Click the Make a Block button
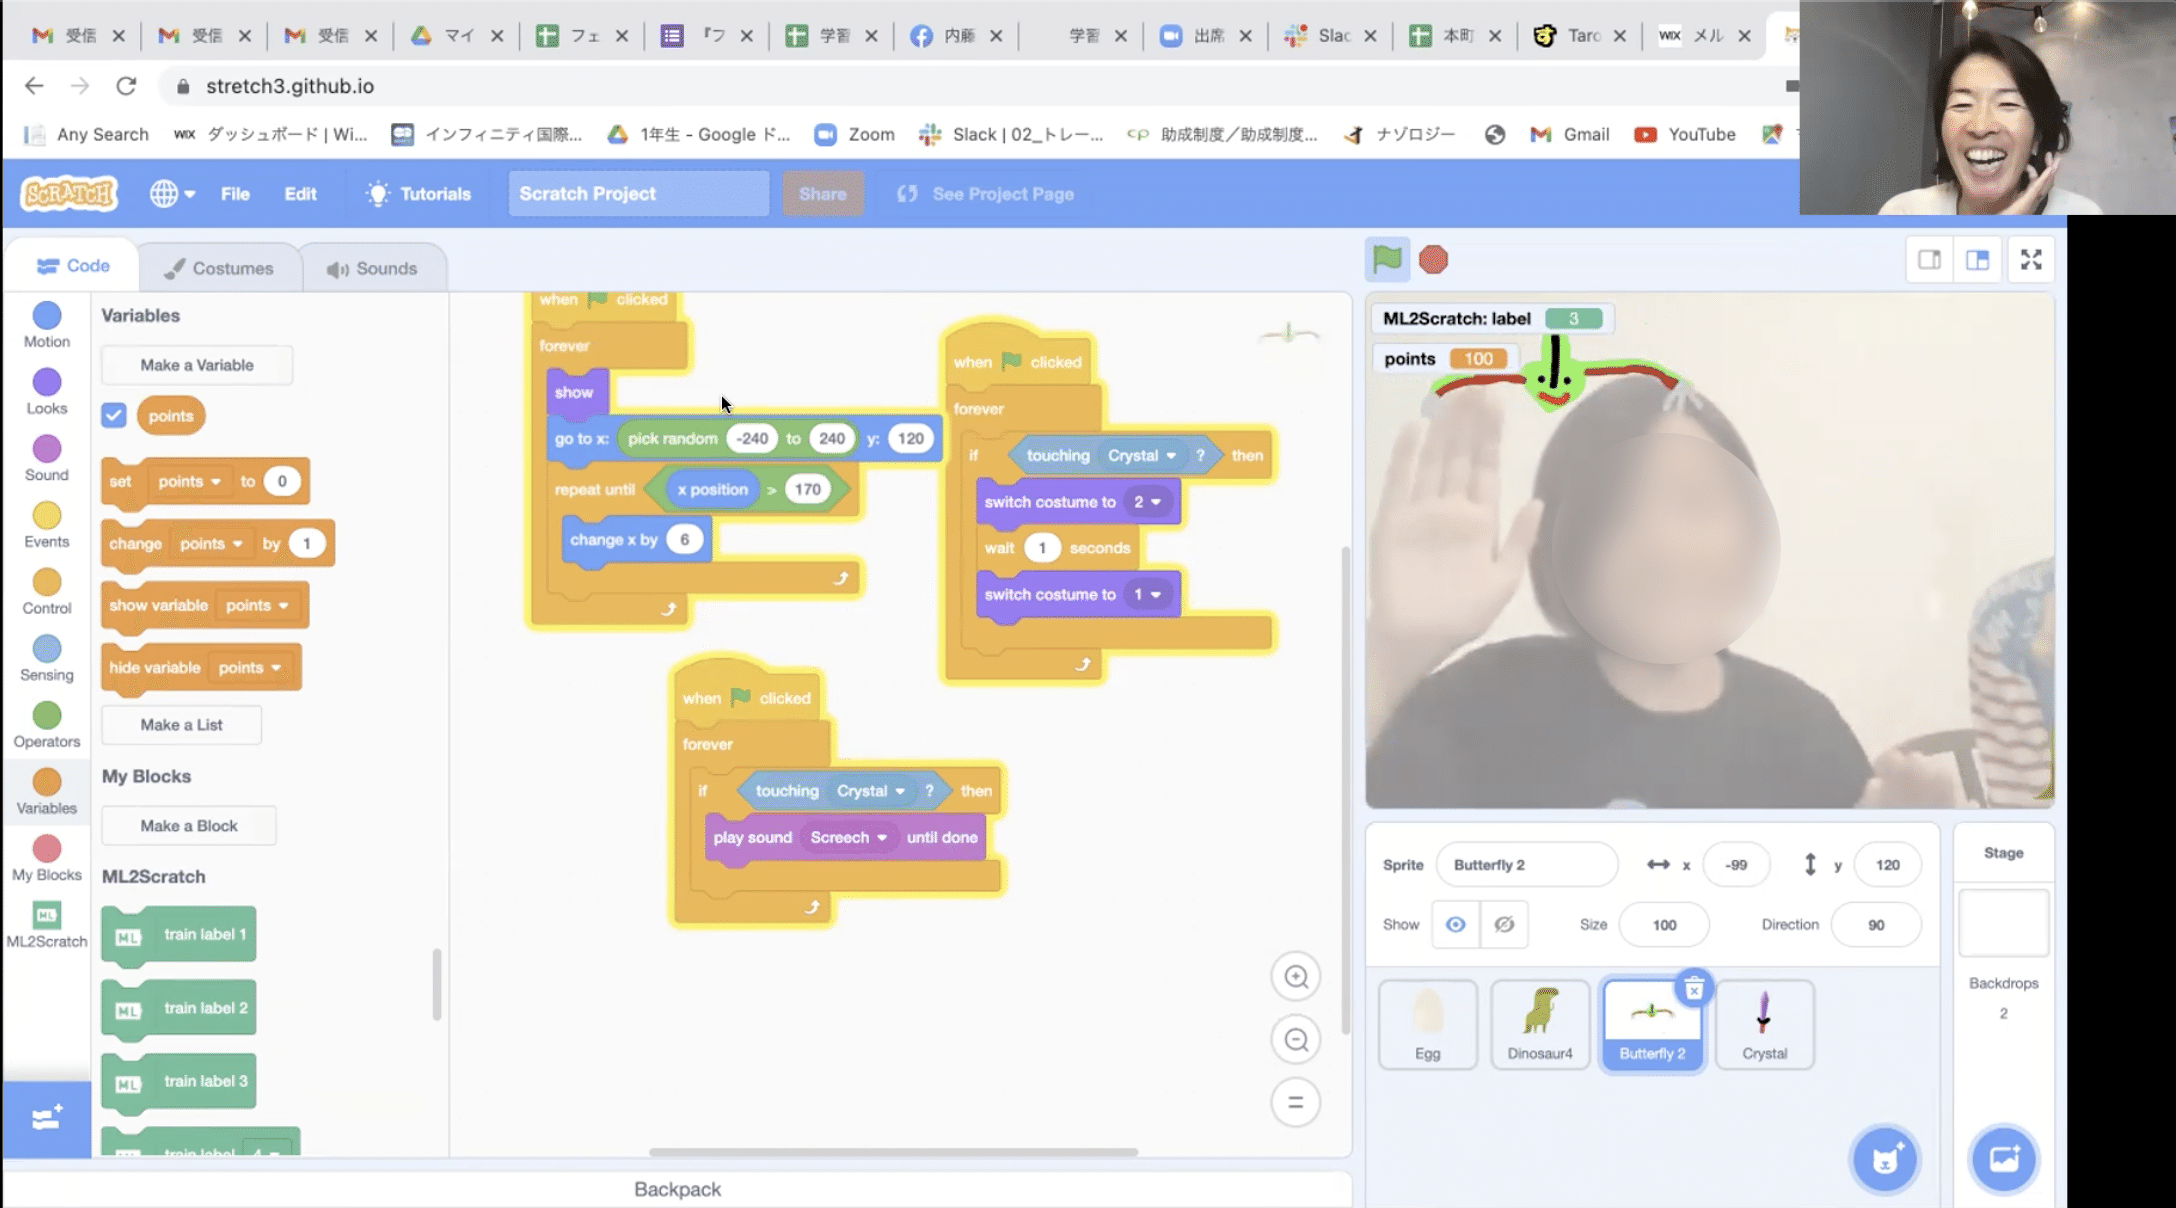This screenshot has width=2176, height=1208. [x=188, y=825]
